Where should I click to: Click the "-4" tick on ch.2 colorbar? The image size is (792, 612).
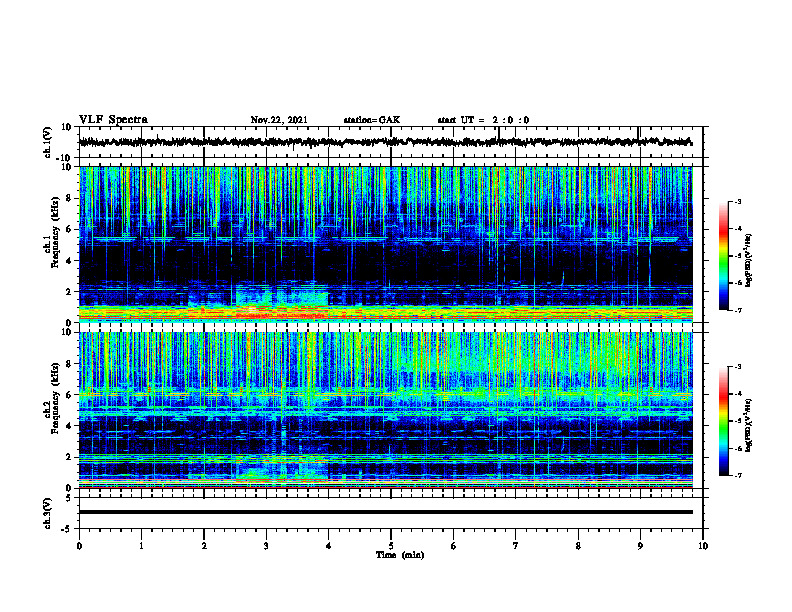point(738,394)
